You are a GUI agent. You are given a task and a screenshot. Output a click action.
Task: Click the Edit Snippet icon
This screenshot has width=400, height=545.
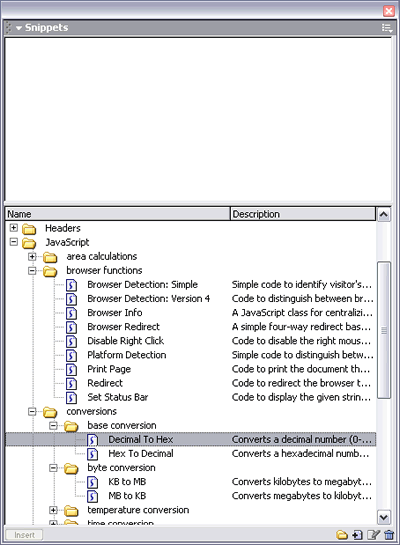point(374,535)
